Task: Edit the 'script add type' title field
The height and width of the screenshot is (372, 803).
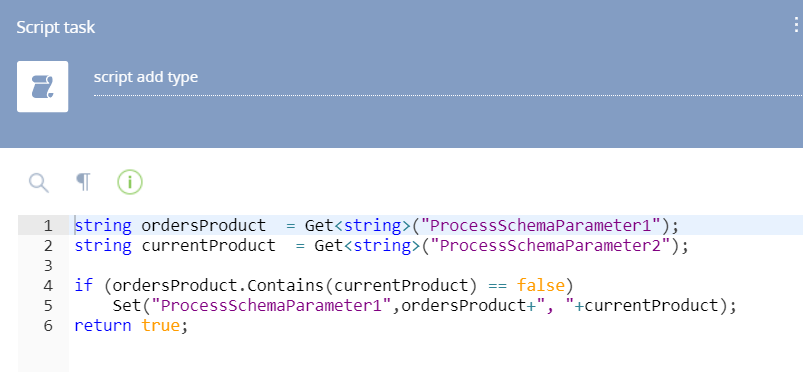Action: pyautogui.click(x=448, y=78)
